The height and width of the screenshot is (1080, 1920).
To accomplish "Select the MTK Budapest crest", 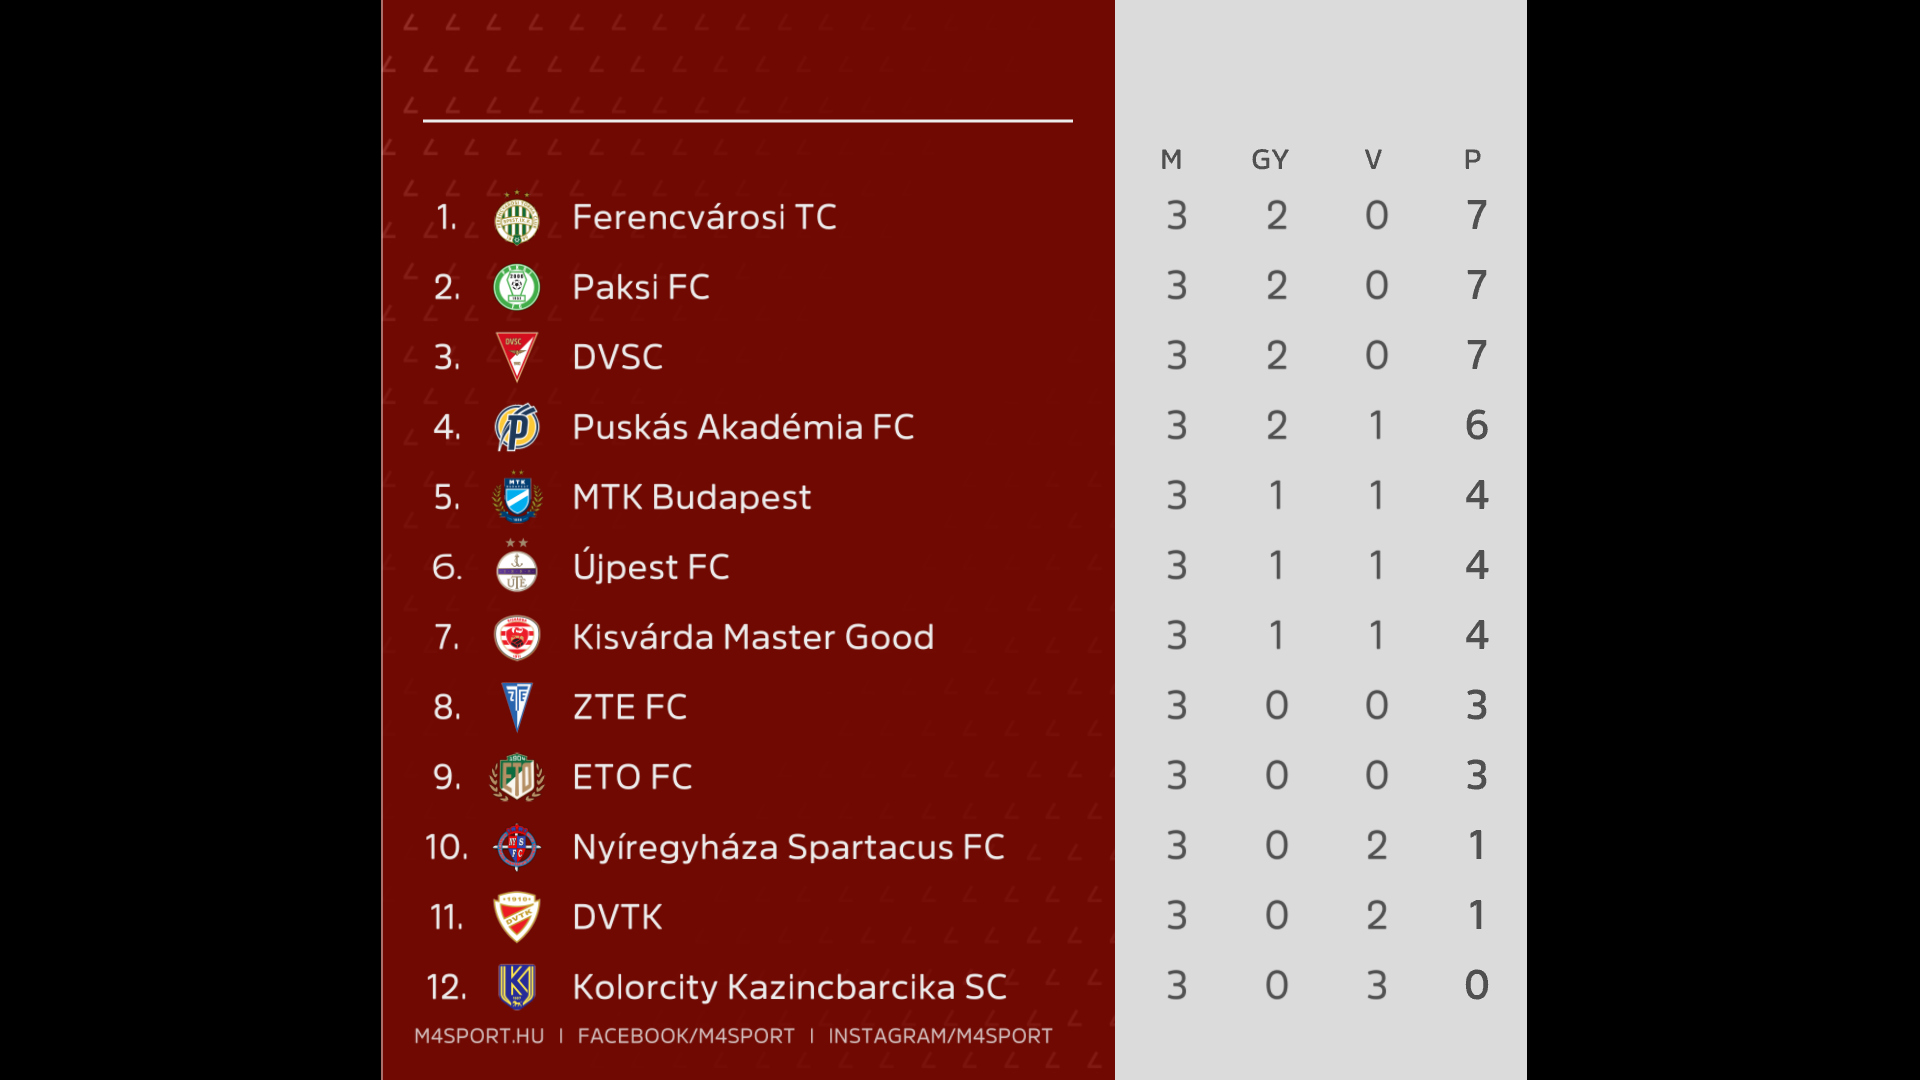I will click(517, 497).
